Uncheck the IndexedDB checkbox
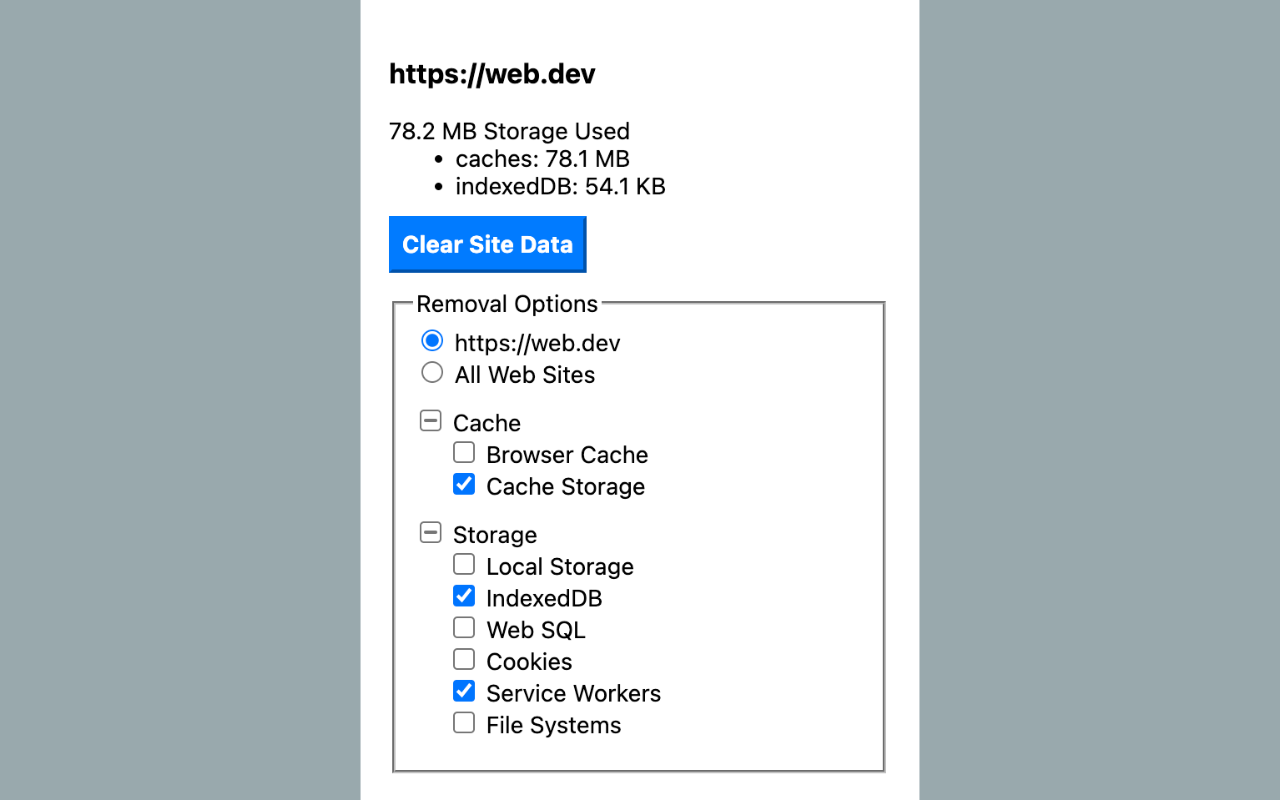Image resolution: width=1280 pixels, height=800 pixels. pyautogui.click(x=464, y=597)
